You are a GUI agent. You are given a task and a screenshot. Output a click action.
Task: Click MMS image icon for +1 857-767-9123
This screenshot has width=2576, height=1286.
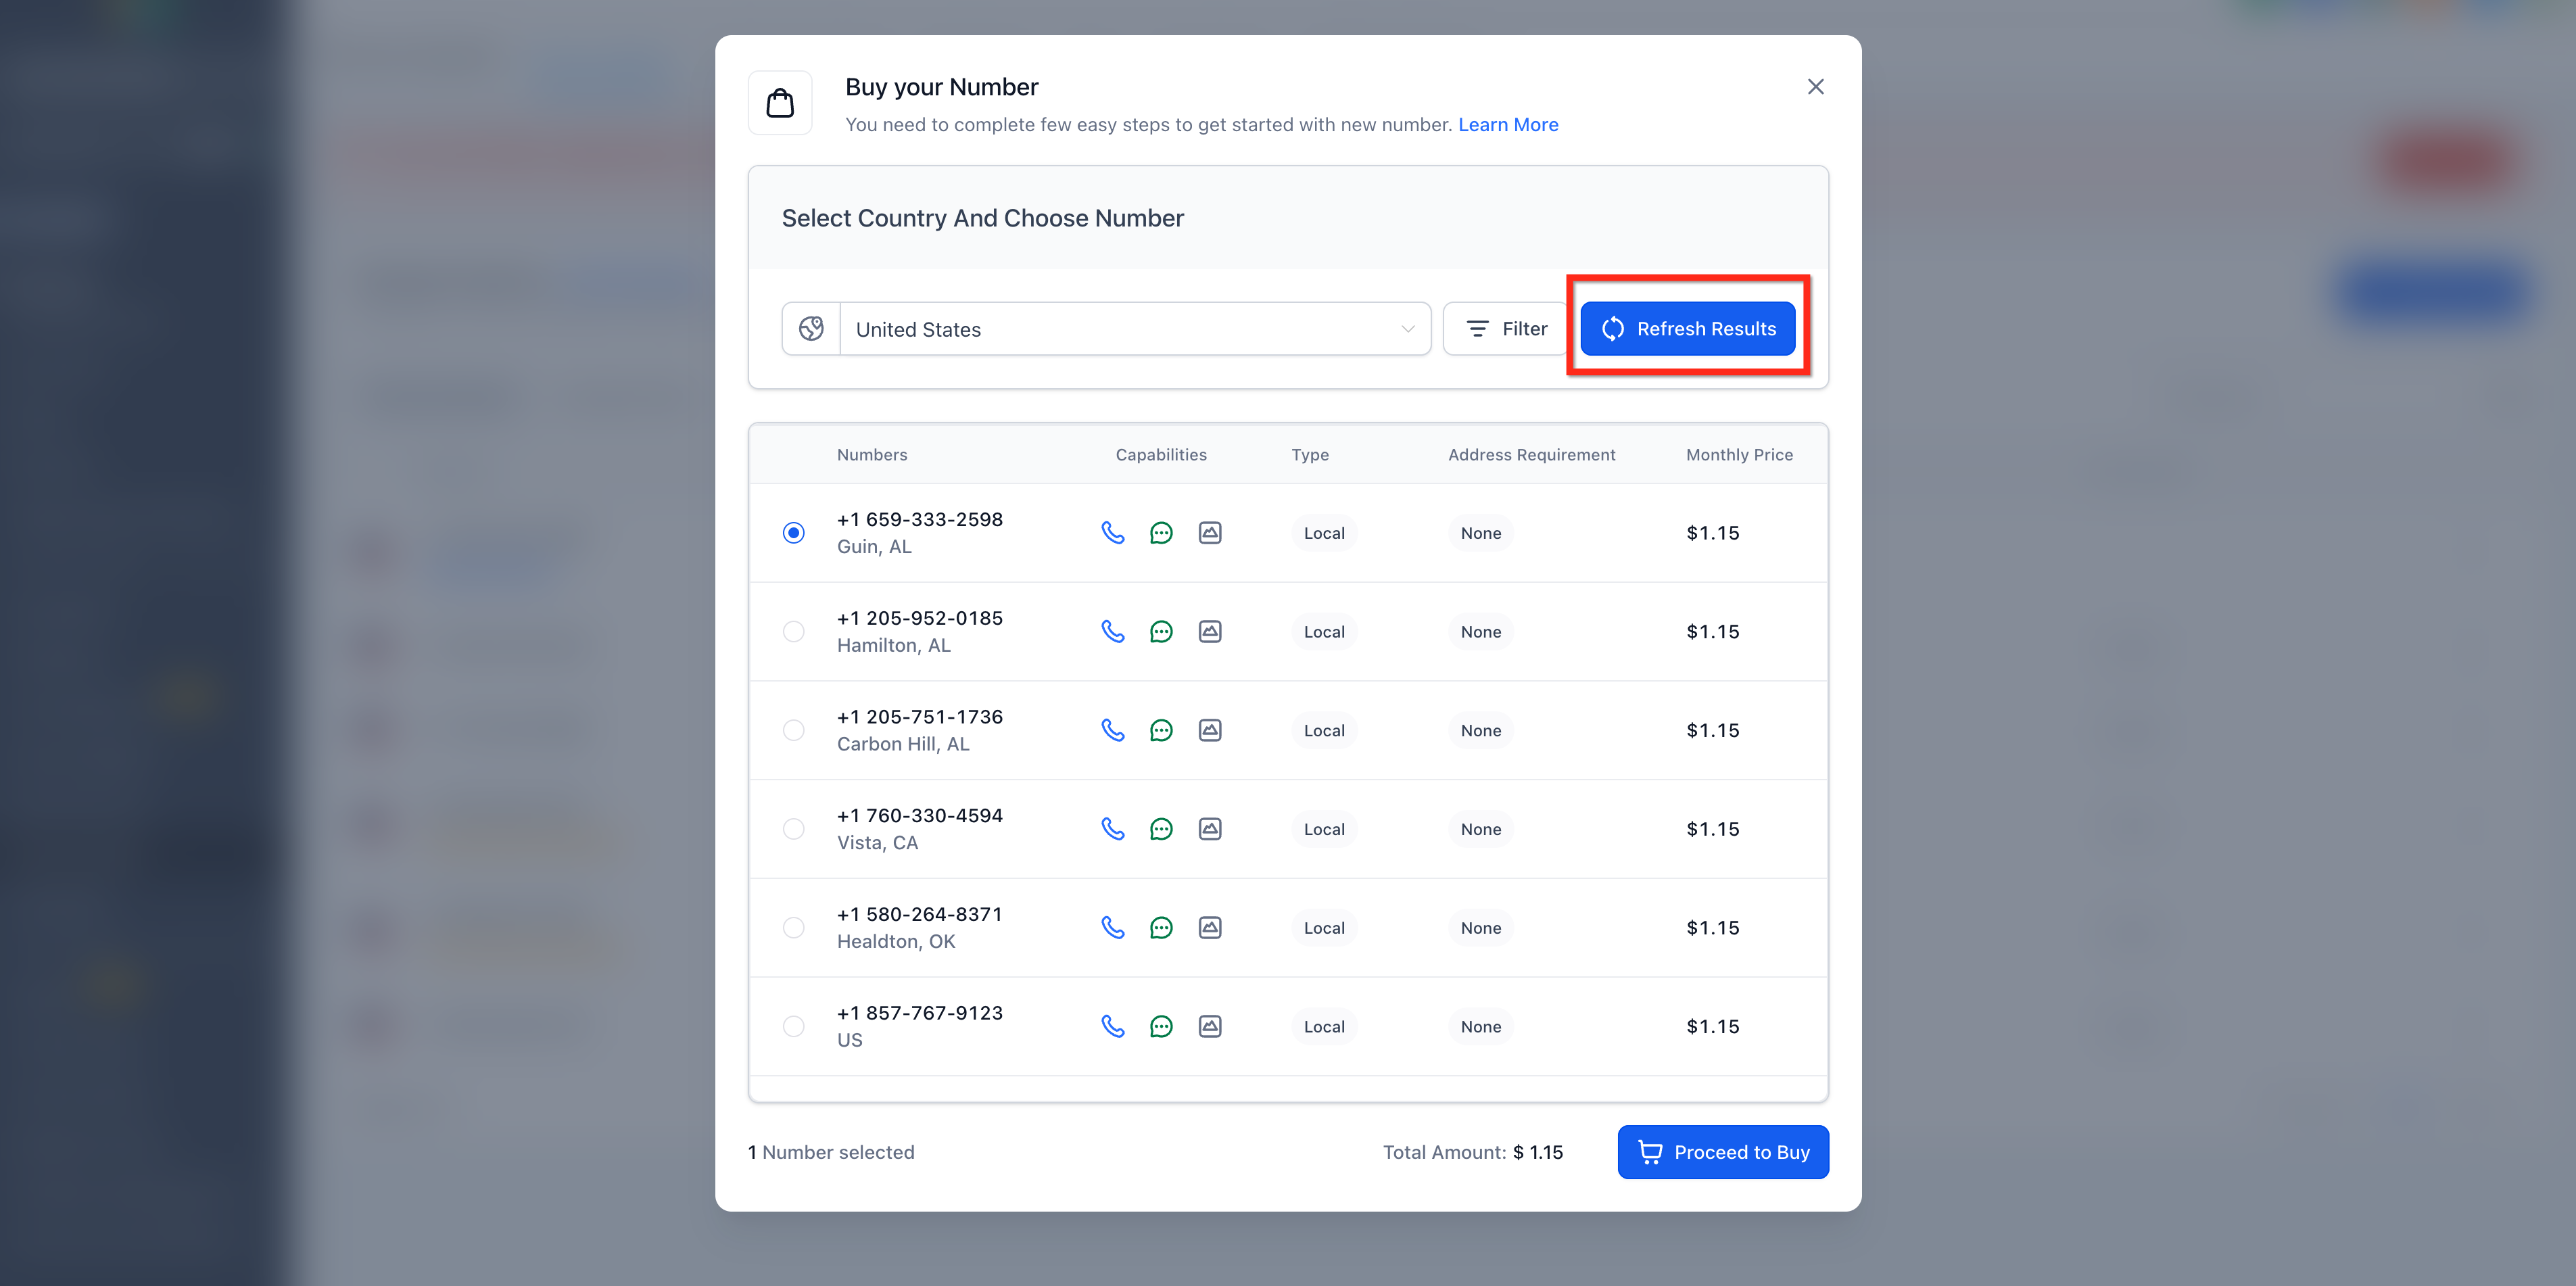pos(1210,1026)
